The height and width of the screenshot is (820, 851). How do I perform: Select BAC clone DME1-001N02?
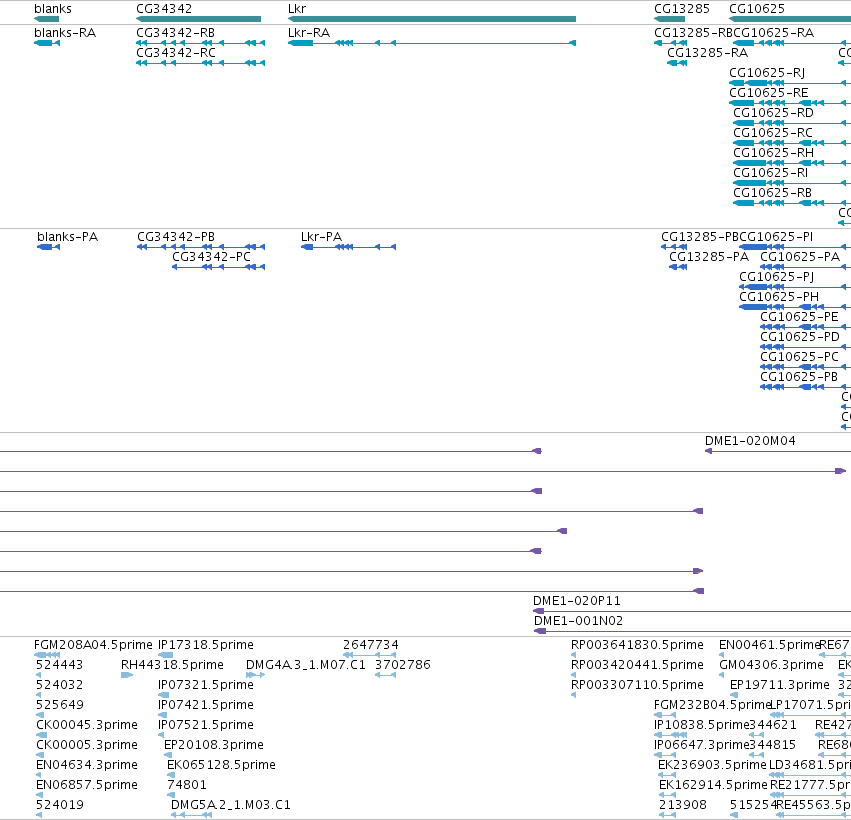click(579, 621)
